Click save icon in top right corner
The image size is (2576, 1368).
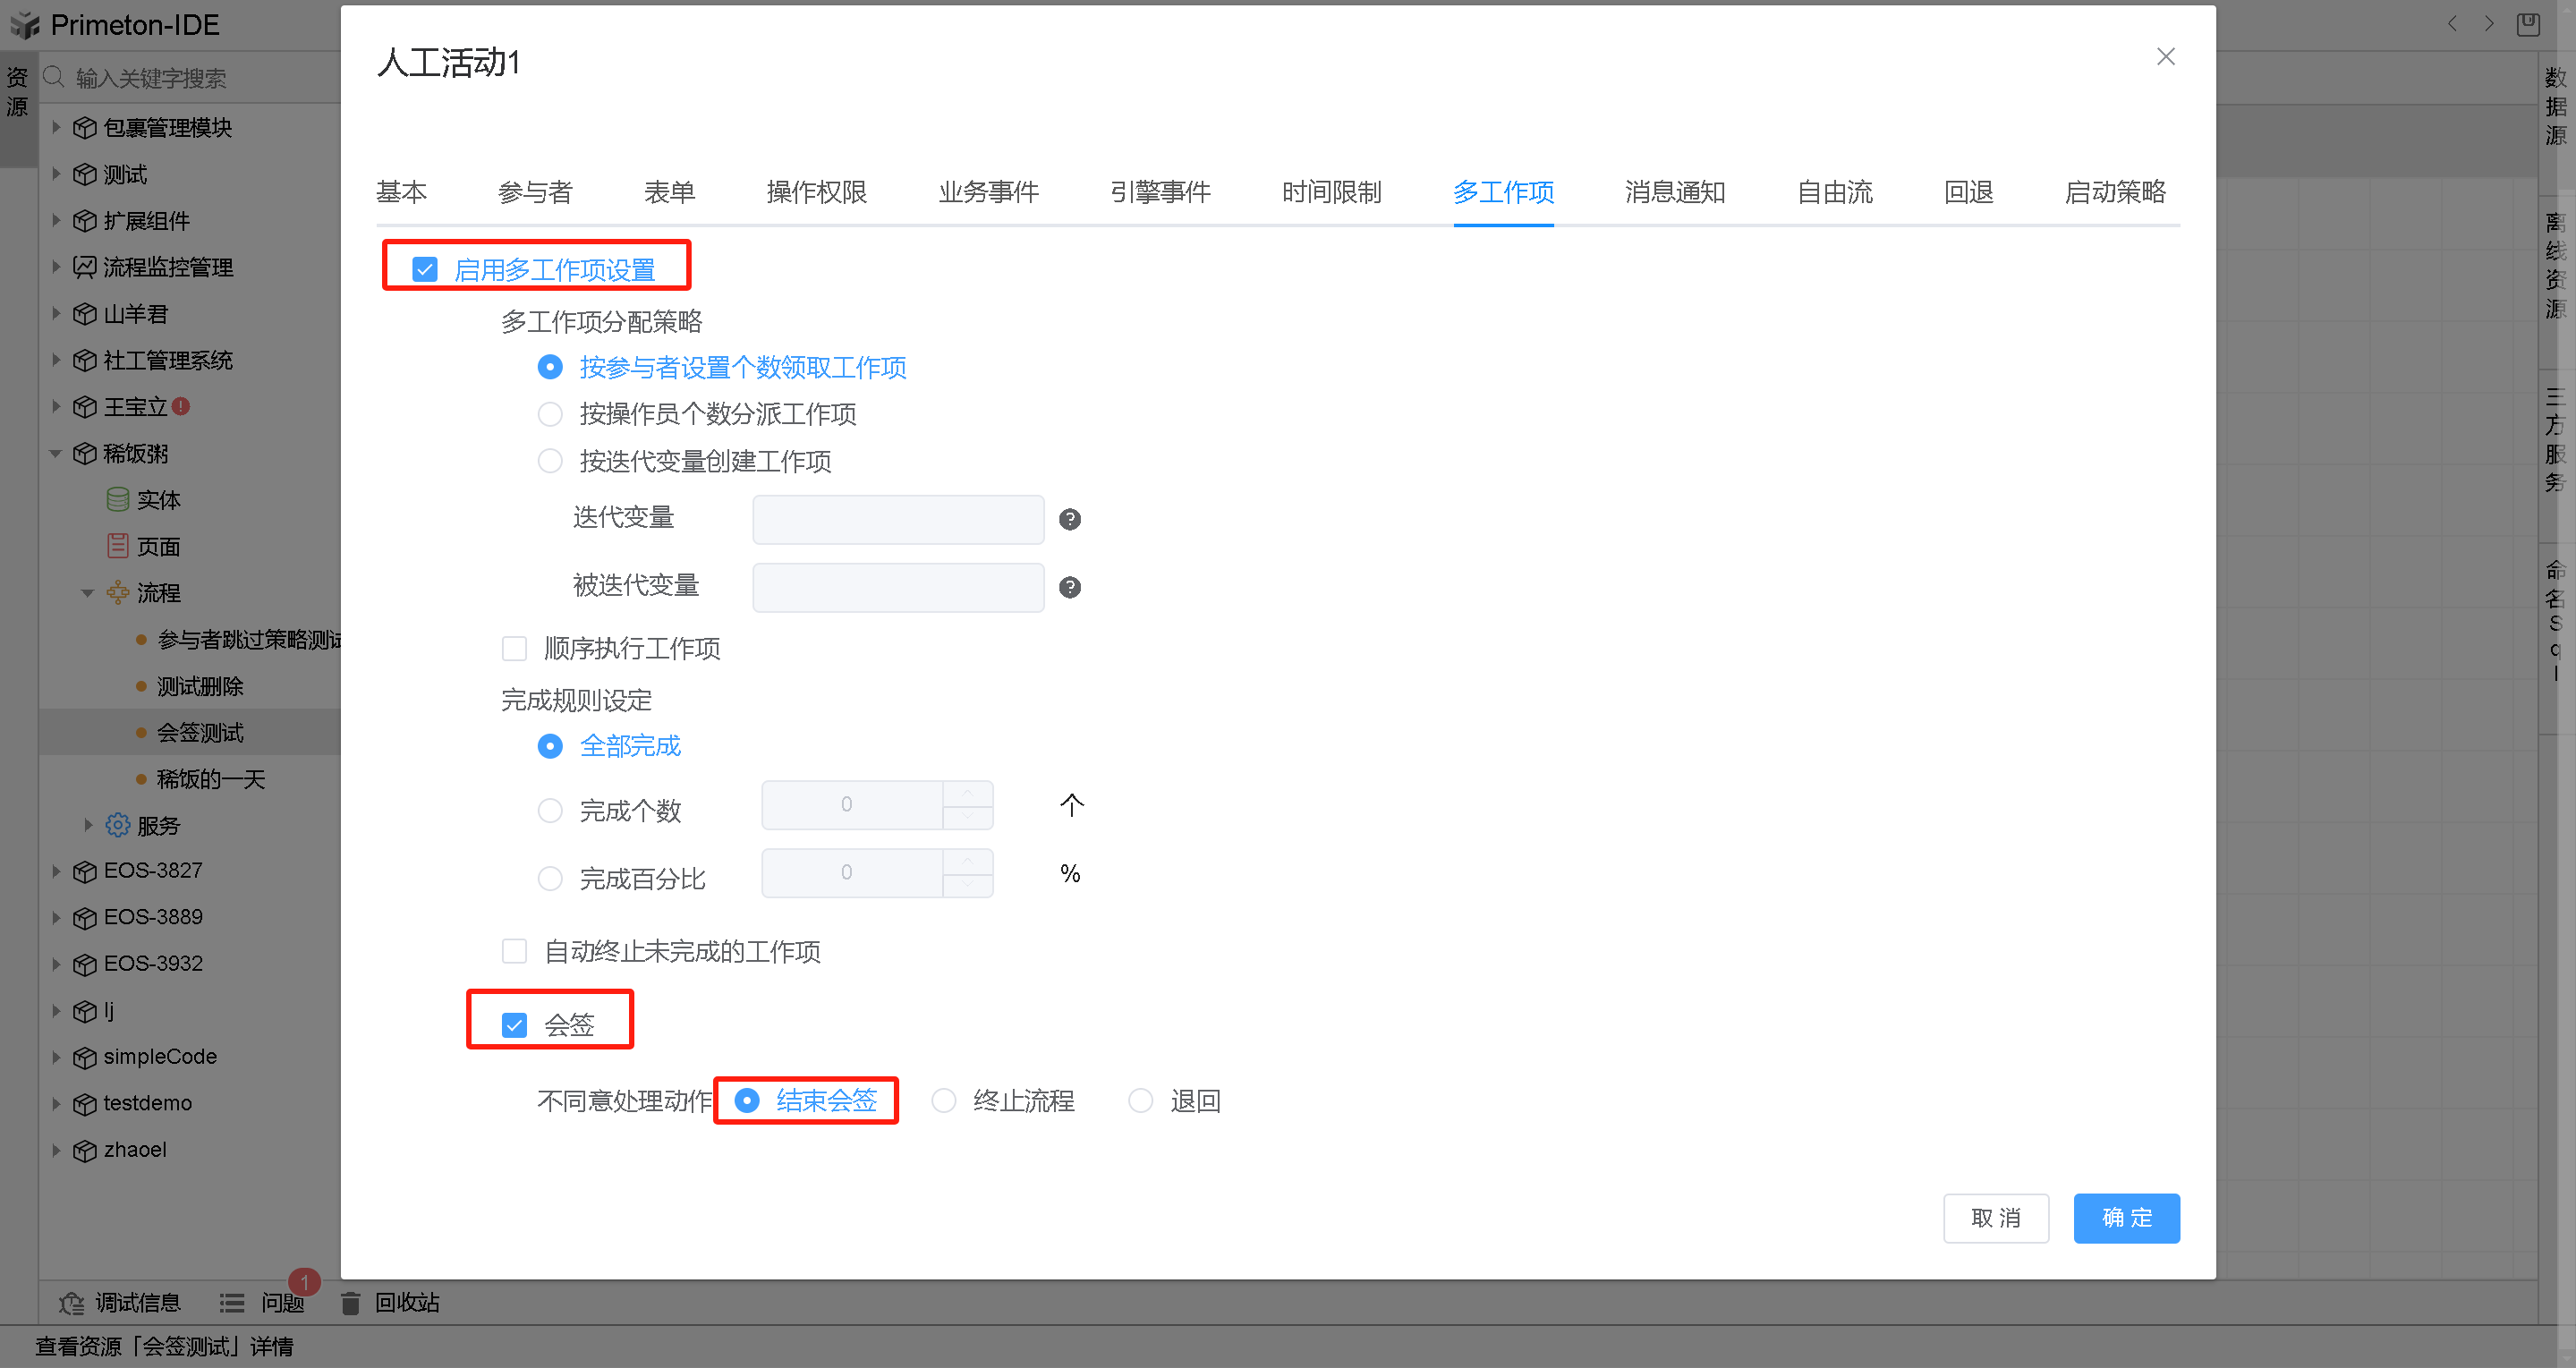(2527, 24)
